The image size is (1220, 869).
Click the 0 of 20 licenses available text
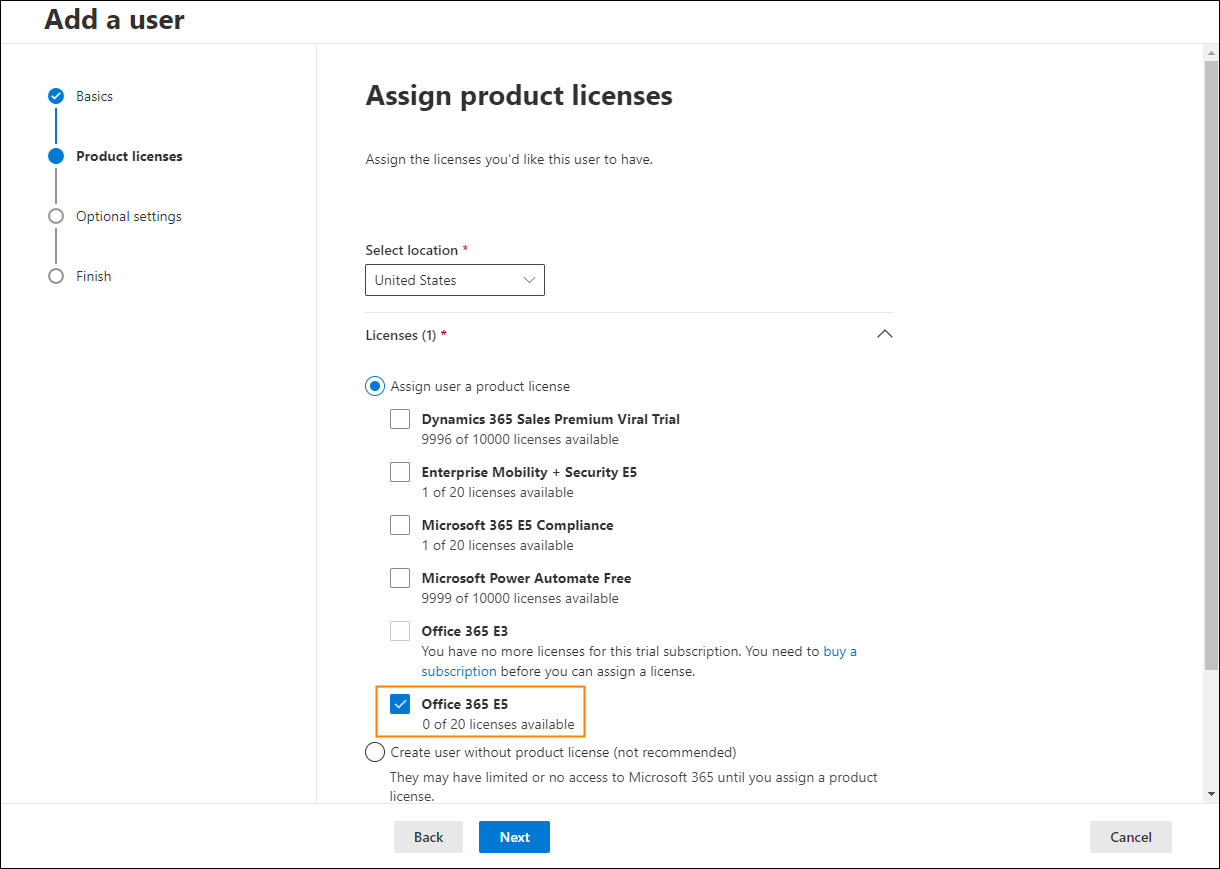(498, 724)
